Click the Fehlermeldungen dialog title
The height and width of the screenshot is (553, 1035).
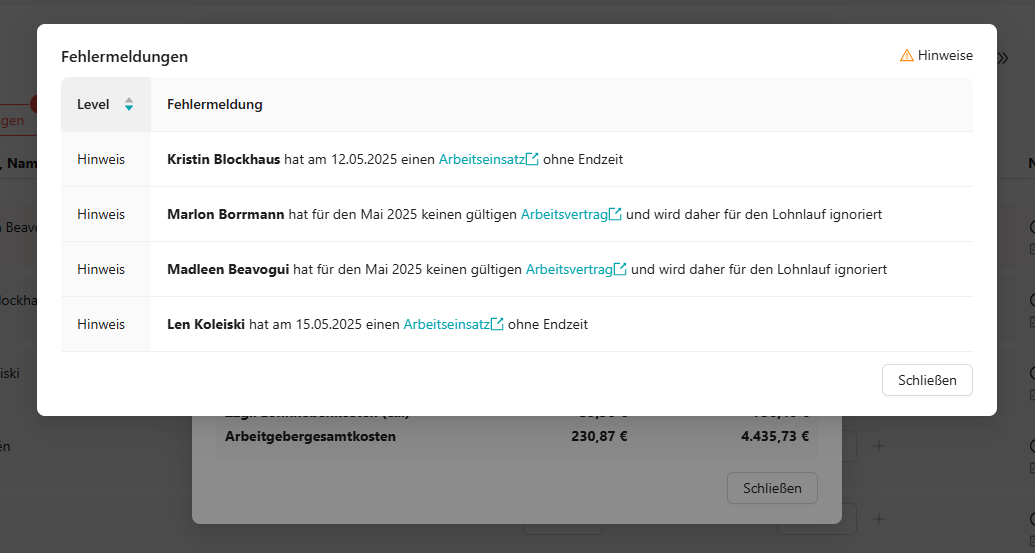tap(124, 57)
